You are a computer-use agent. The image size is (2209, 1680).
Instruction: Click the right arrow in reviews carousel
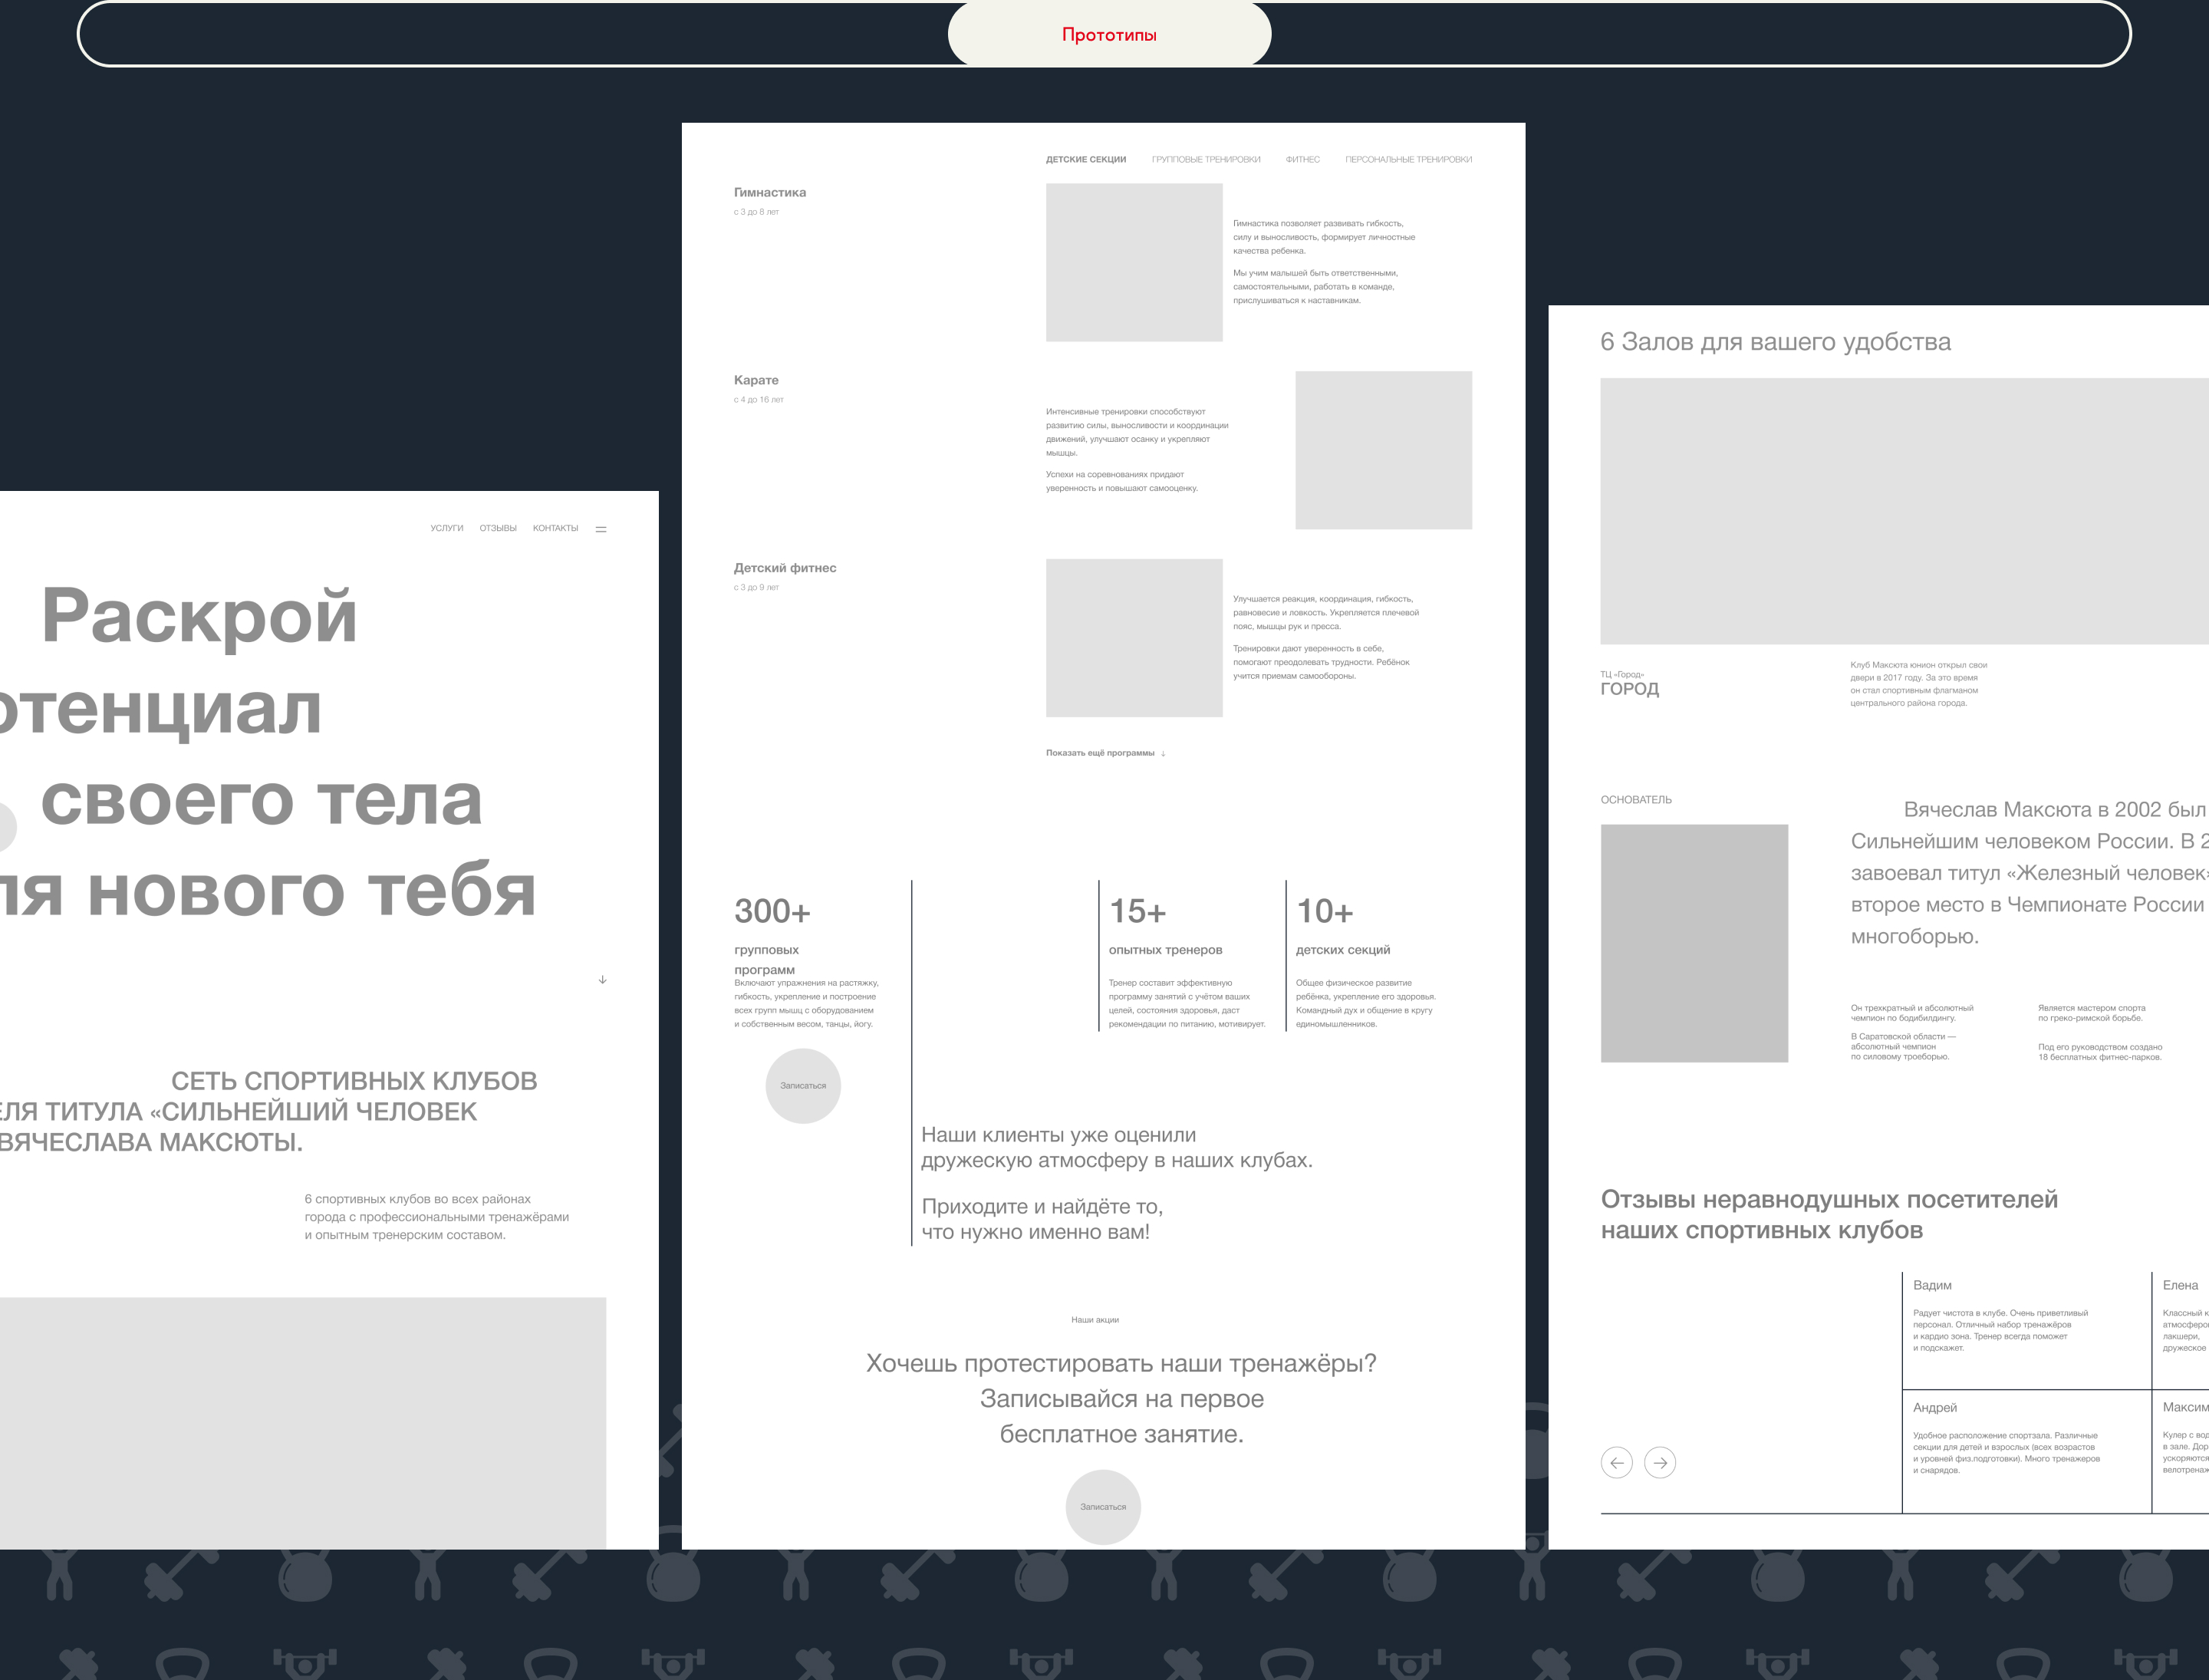point(1660,1462)
